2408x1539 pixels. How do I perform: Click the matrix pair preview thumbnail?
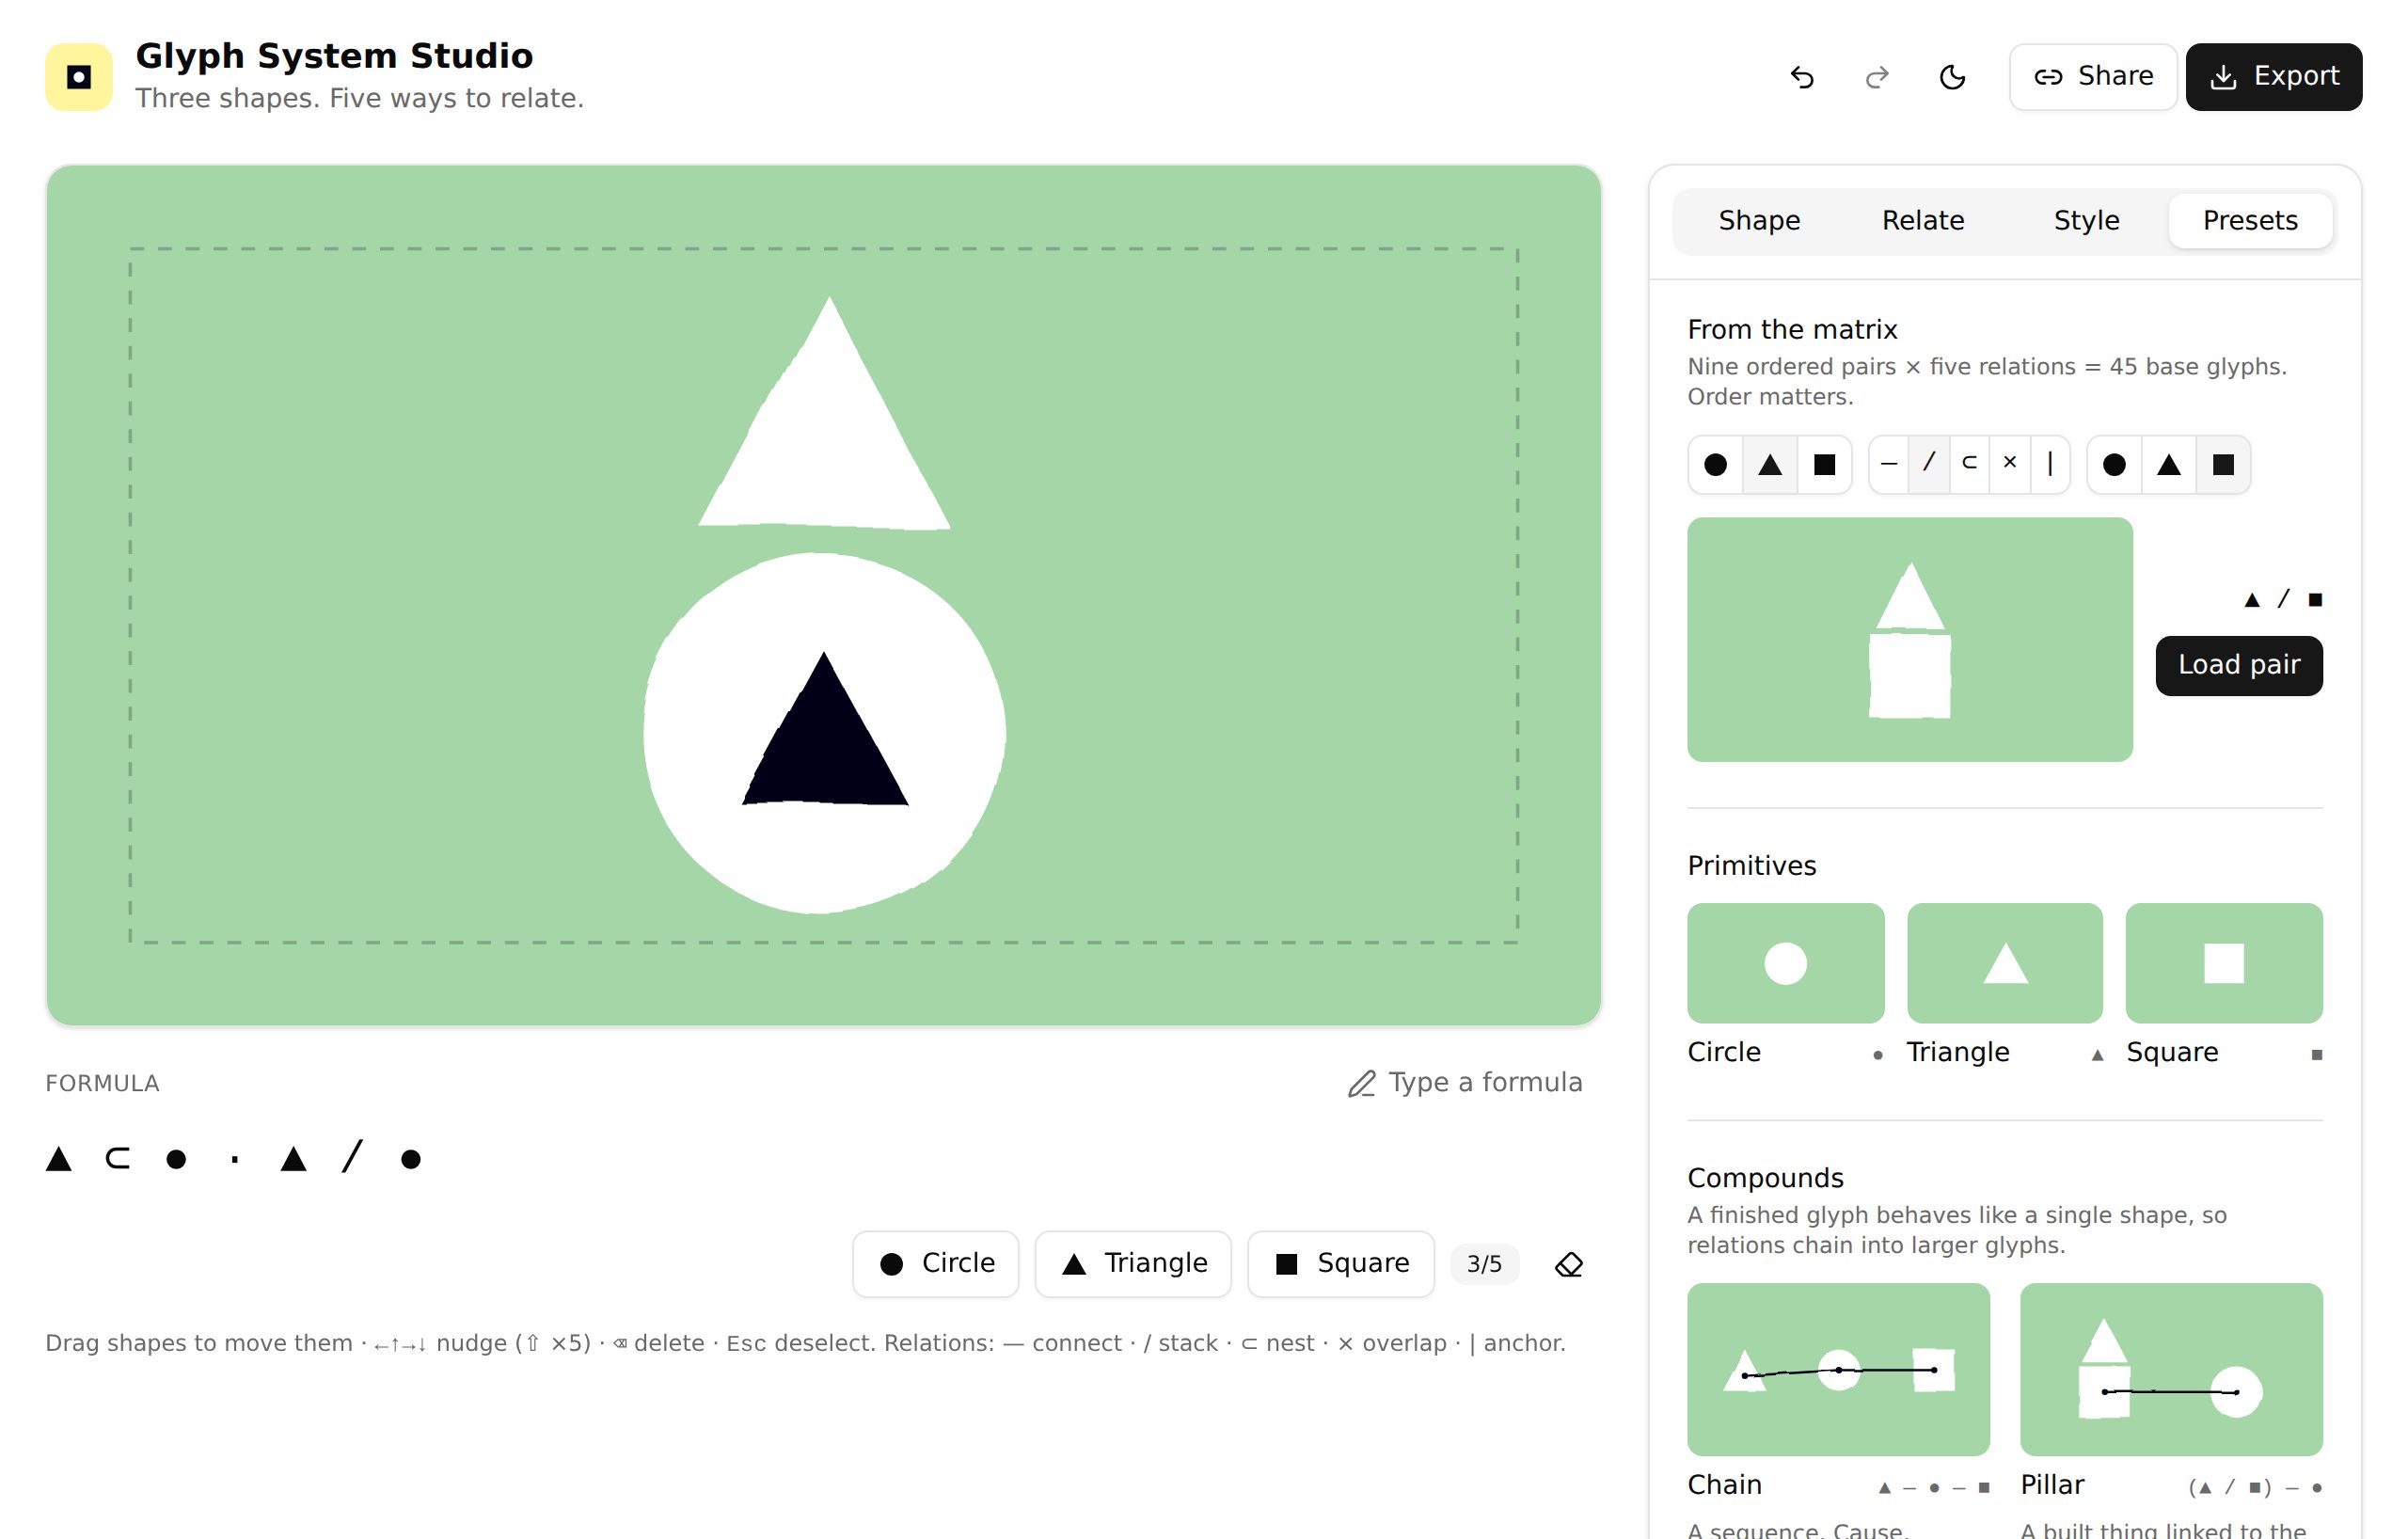(1910, 640)
